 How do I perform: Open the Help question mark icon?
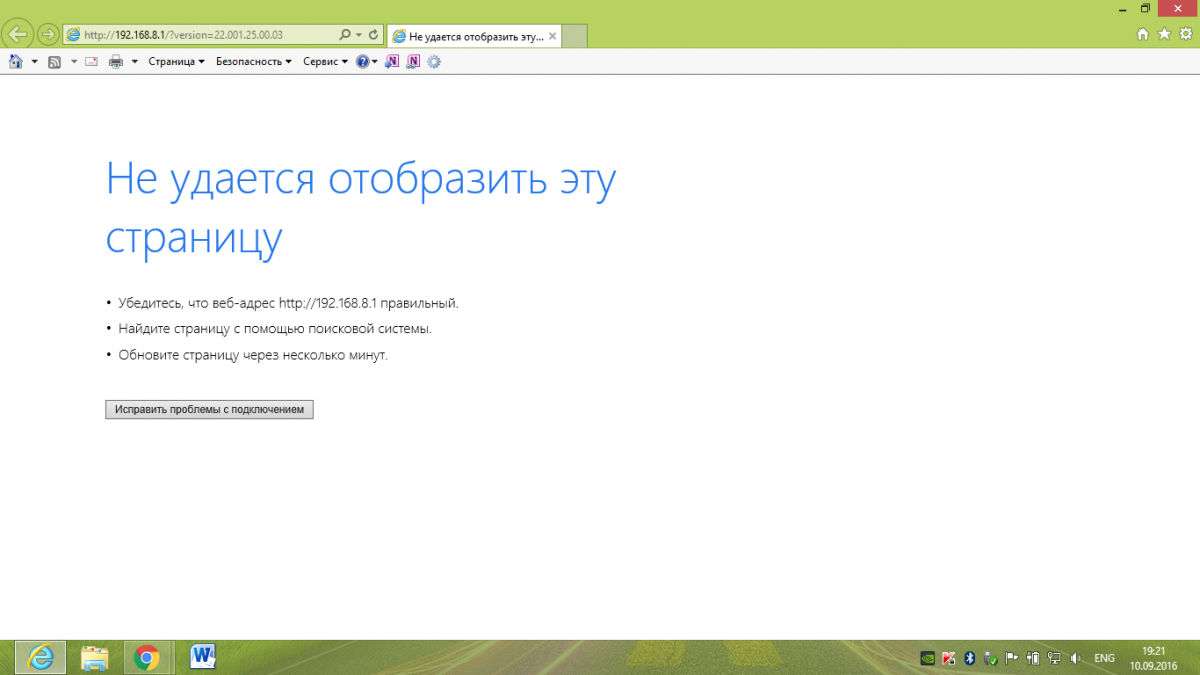tap(363, 62)
